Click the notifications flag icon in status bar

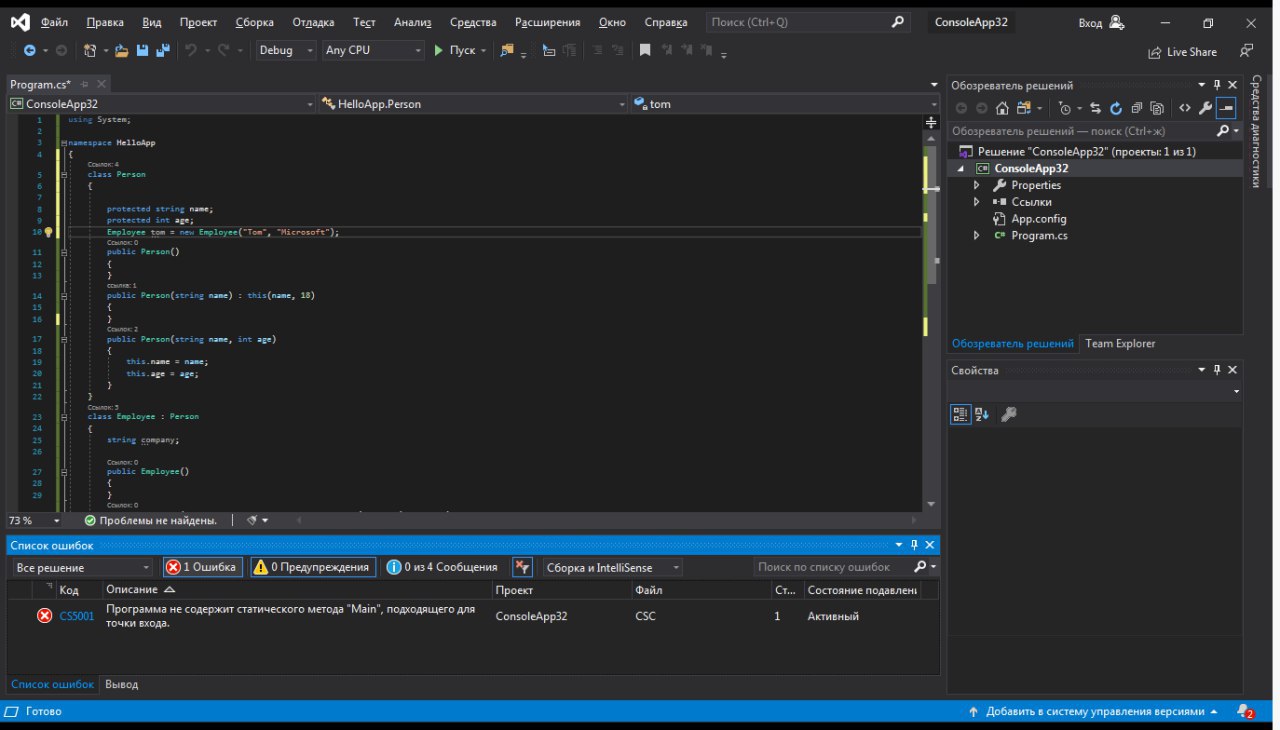pyautogui.click(x=1246, y=712)
